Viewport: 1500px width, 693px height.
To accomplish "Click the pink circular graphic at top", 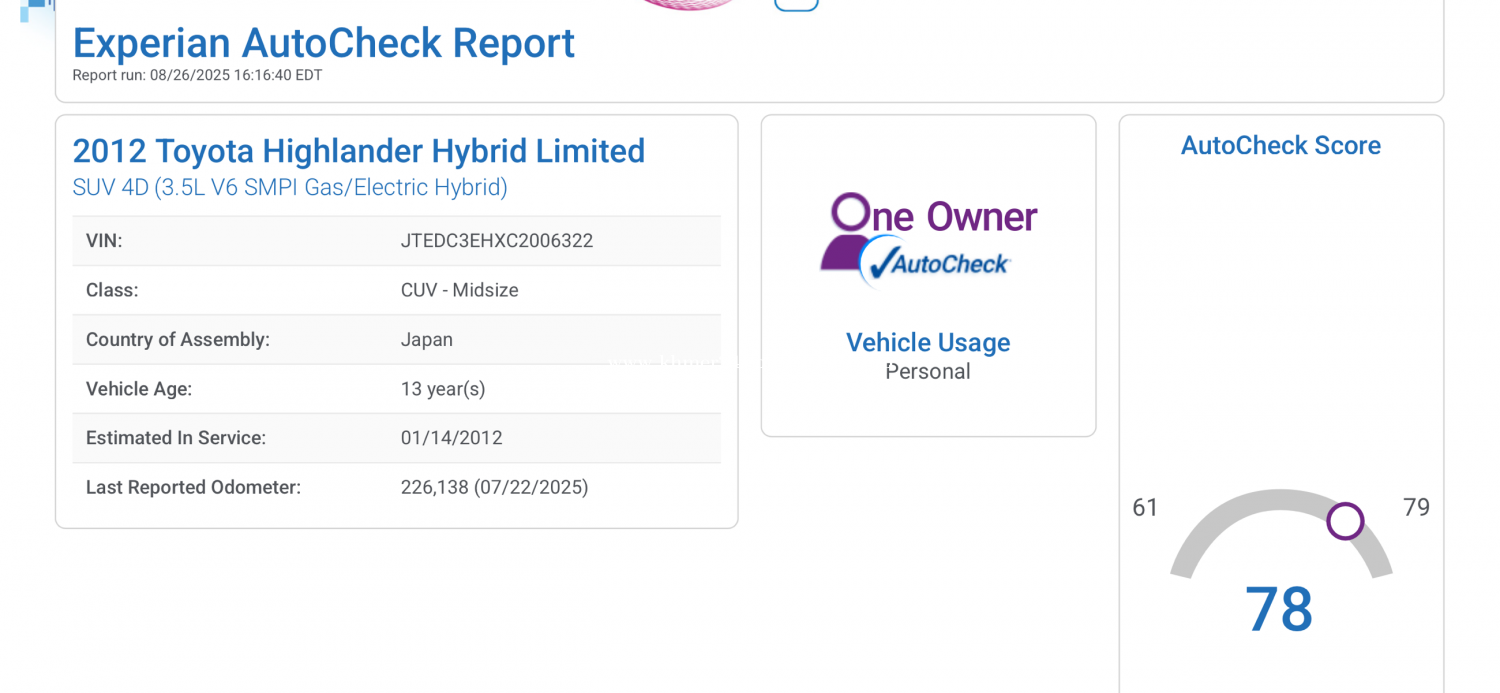I will (689, 4).
